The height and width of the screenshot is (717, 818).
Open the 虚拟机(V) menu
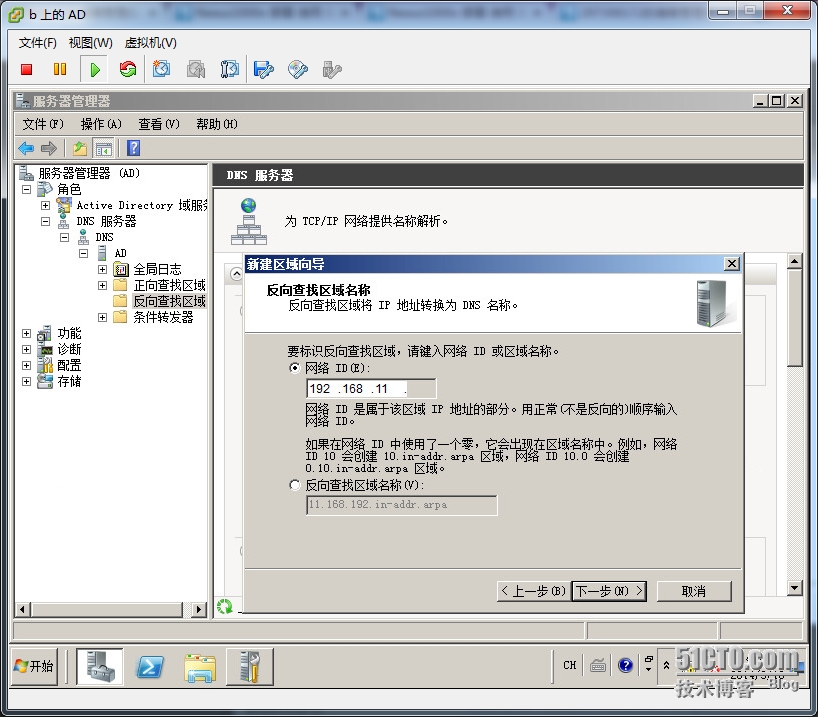click(151, 43)
